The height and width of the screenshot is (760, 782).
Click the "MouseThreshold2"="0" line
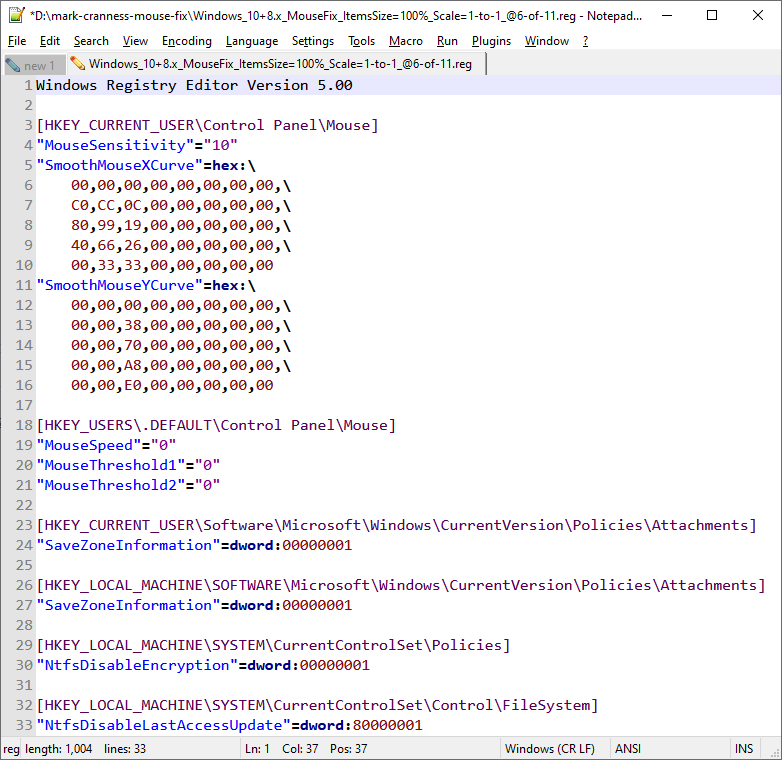(x=128, y=485)
